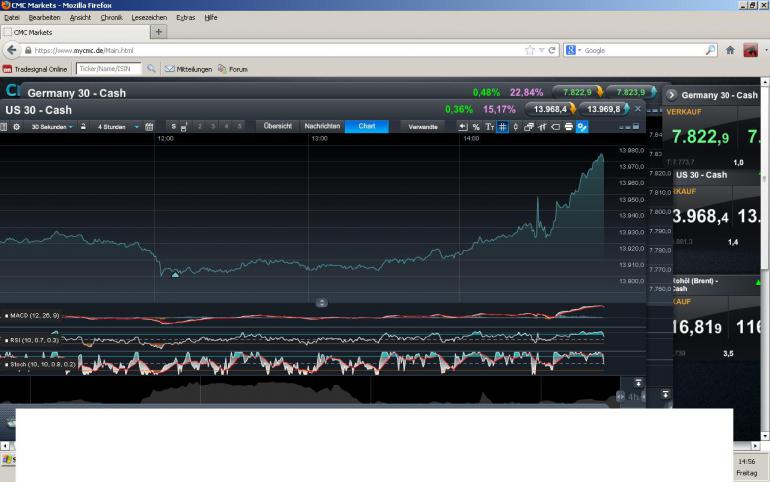The height and width of the screenshot is (482, 770).
Task: Click the layout panel icon at toolbar start
Action: (4, 127)
